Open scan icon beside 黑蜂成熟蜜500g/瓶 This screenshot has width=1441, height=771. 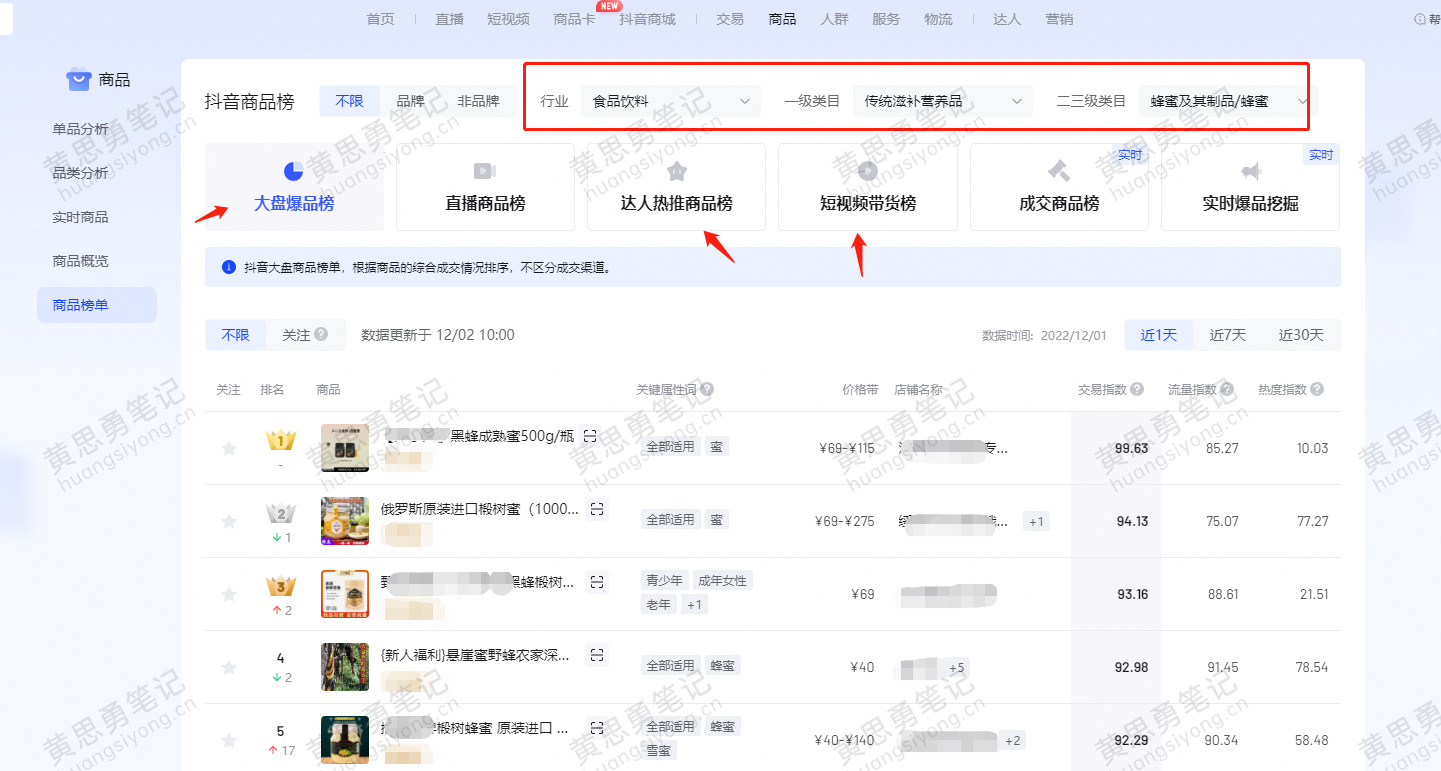590,436
